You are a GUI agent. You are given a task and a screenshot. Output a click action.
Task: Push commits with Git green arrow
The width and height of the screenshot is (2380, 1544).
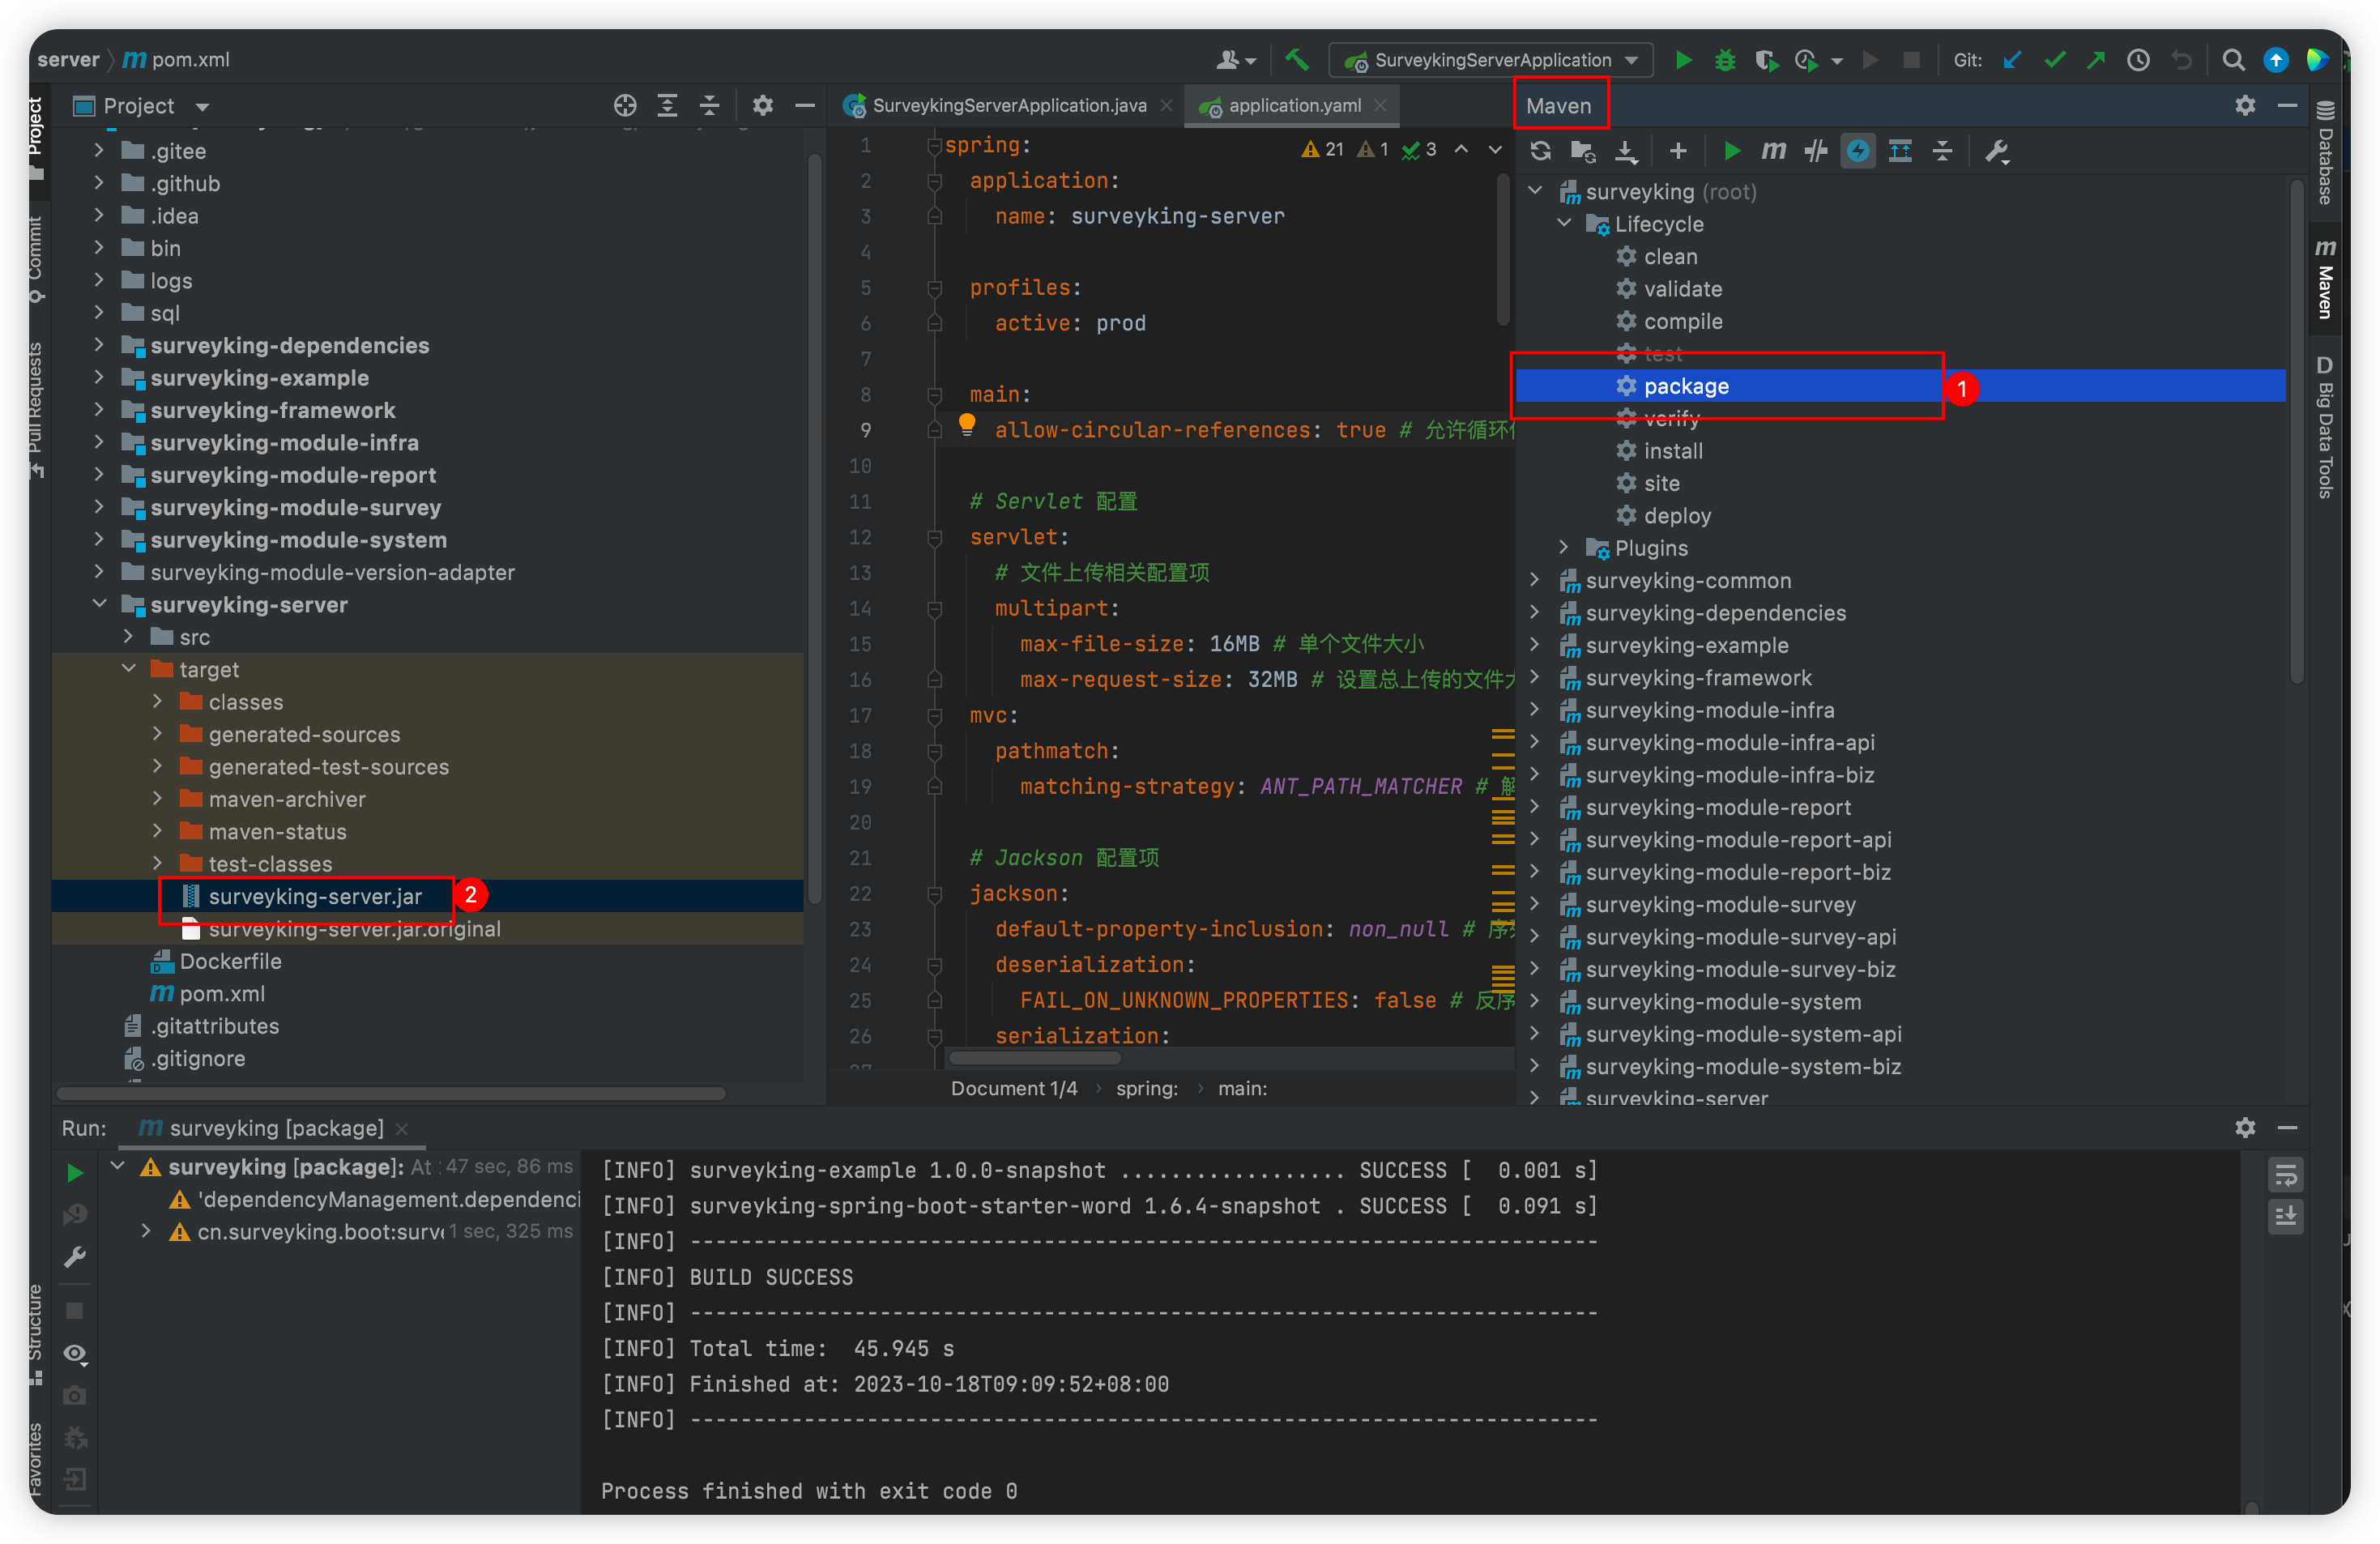[2096, 60]
